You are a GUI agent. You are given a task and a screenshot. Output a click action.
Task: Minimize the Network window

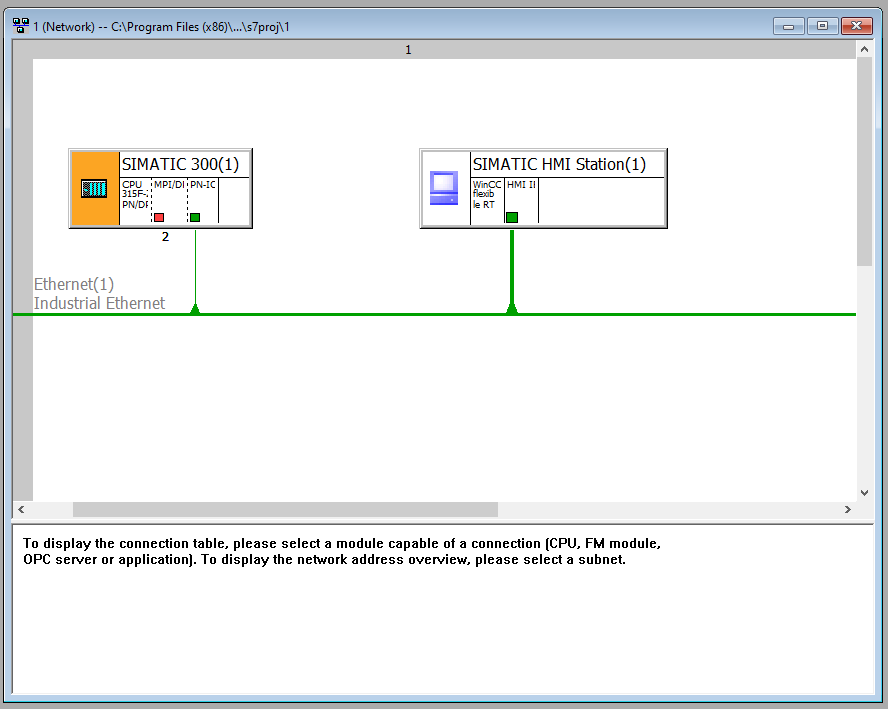click(788, 26)
